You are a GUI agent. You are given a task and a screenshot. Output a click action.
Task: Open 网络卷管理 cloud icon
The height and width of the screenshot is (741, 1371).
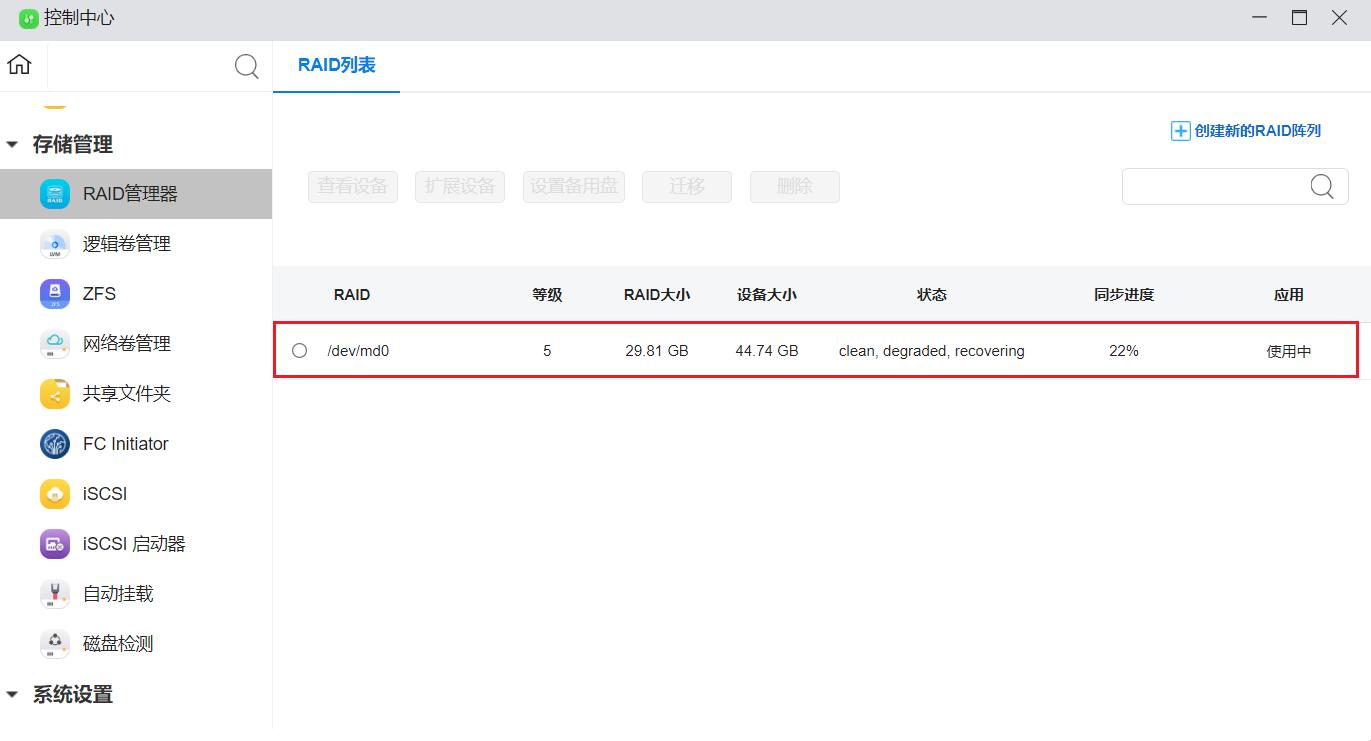(x=55, y=344)
